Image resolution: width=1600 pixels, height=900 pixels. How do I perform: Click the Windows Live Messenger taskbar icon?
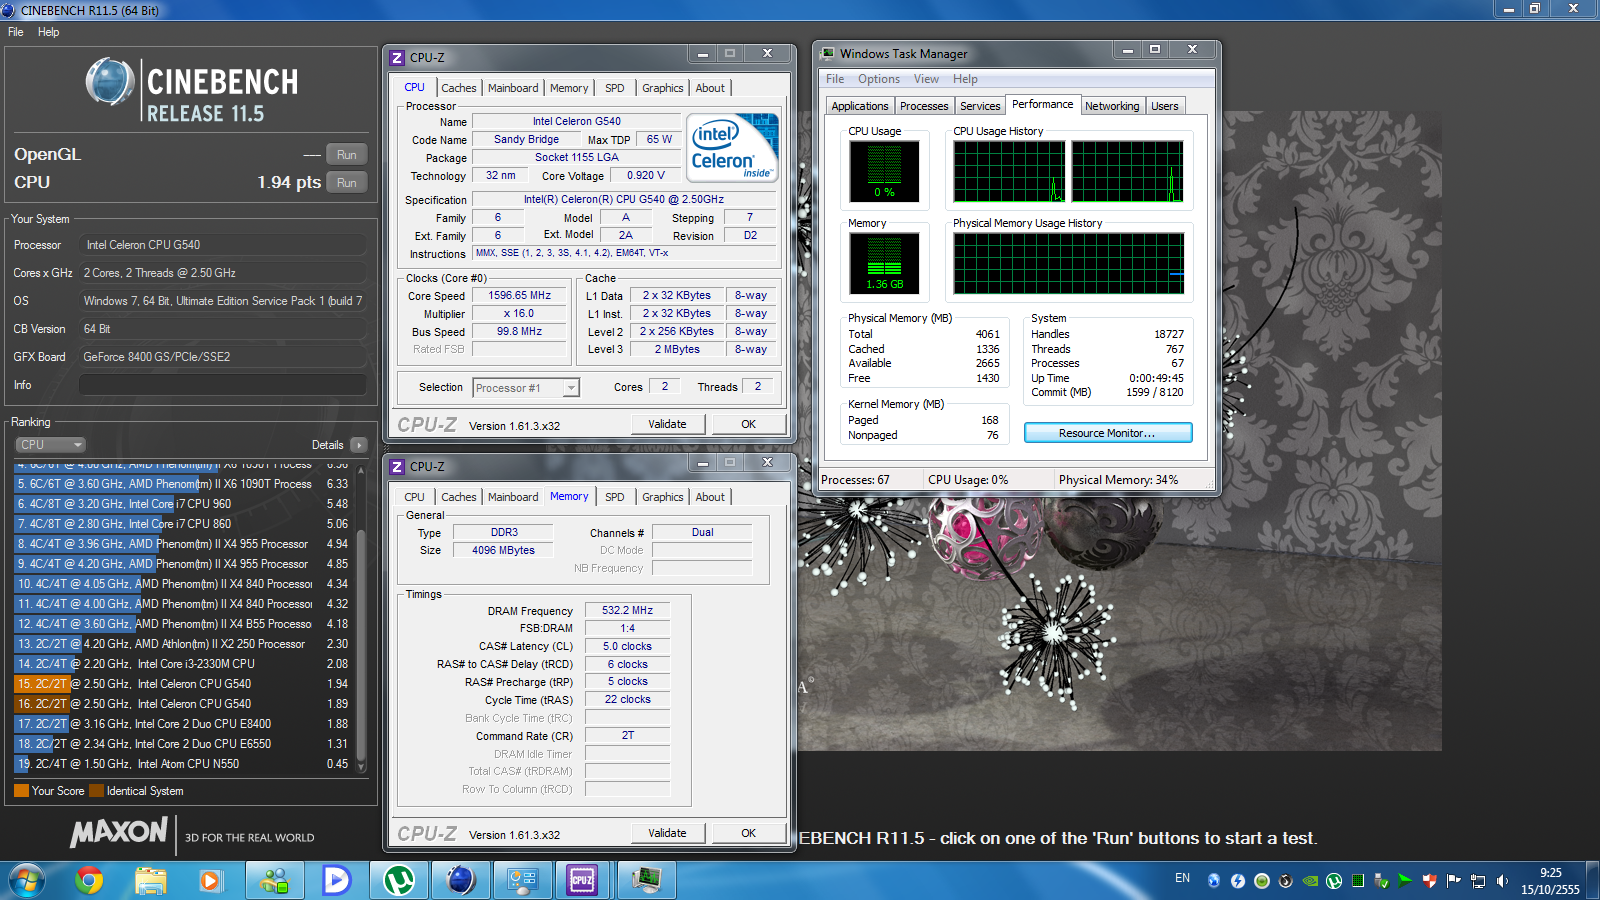pyautogui.click(x=274, y=880)
